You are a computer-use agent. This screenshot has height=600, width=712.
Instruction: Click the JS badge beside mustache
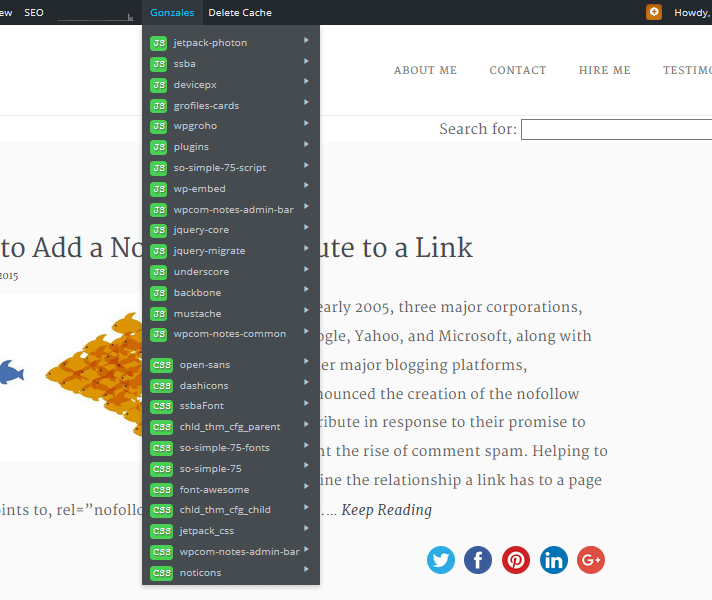pyautogui.click(x=158, y=313)
